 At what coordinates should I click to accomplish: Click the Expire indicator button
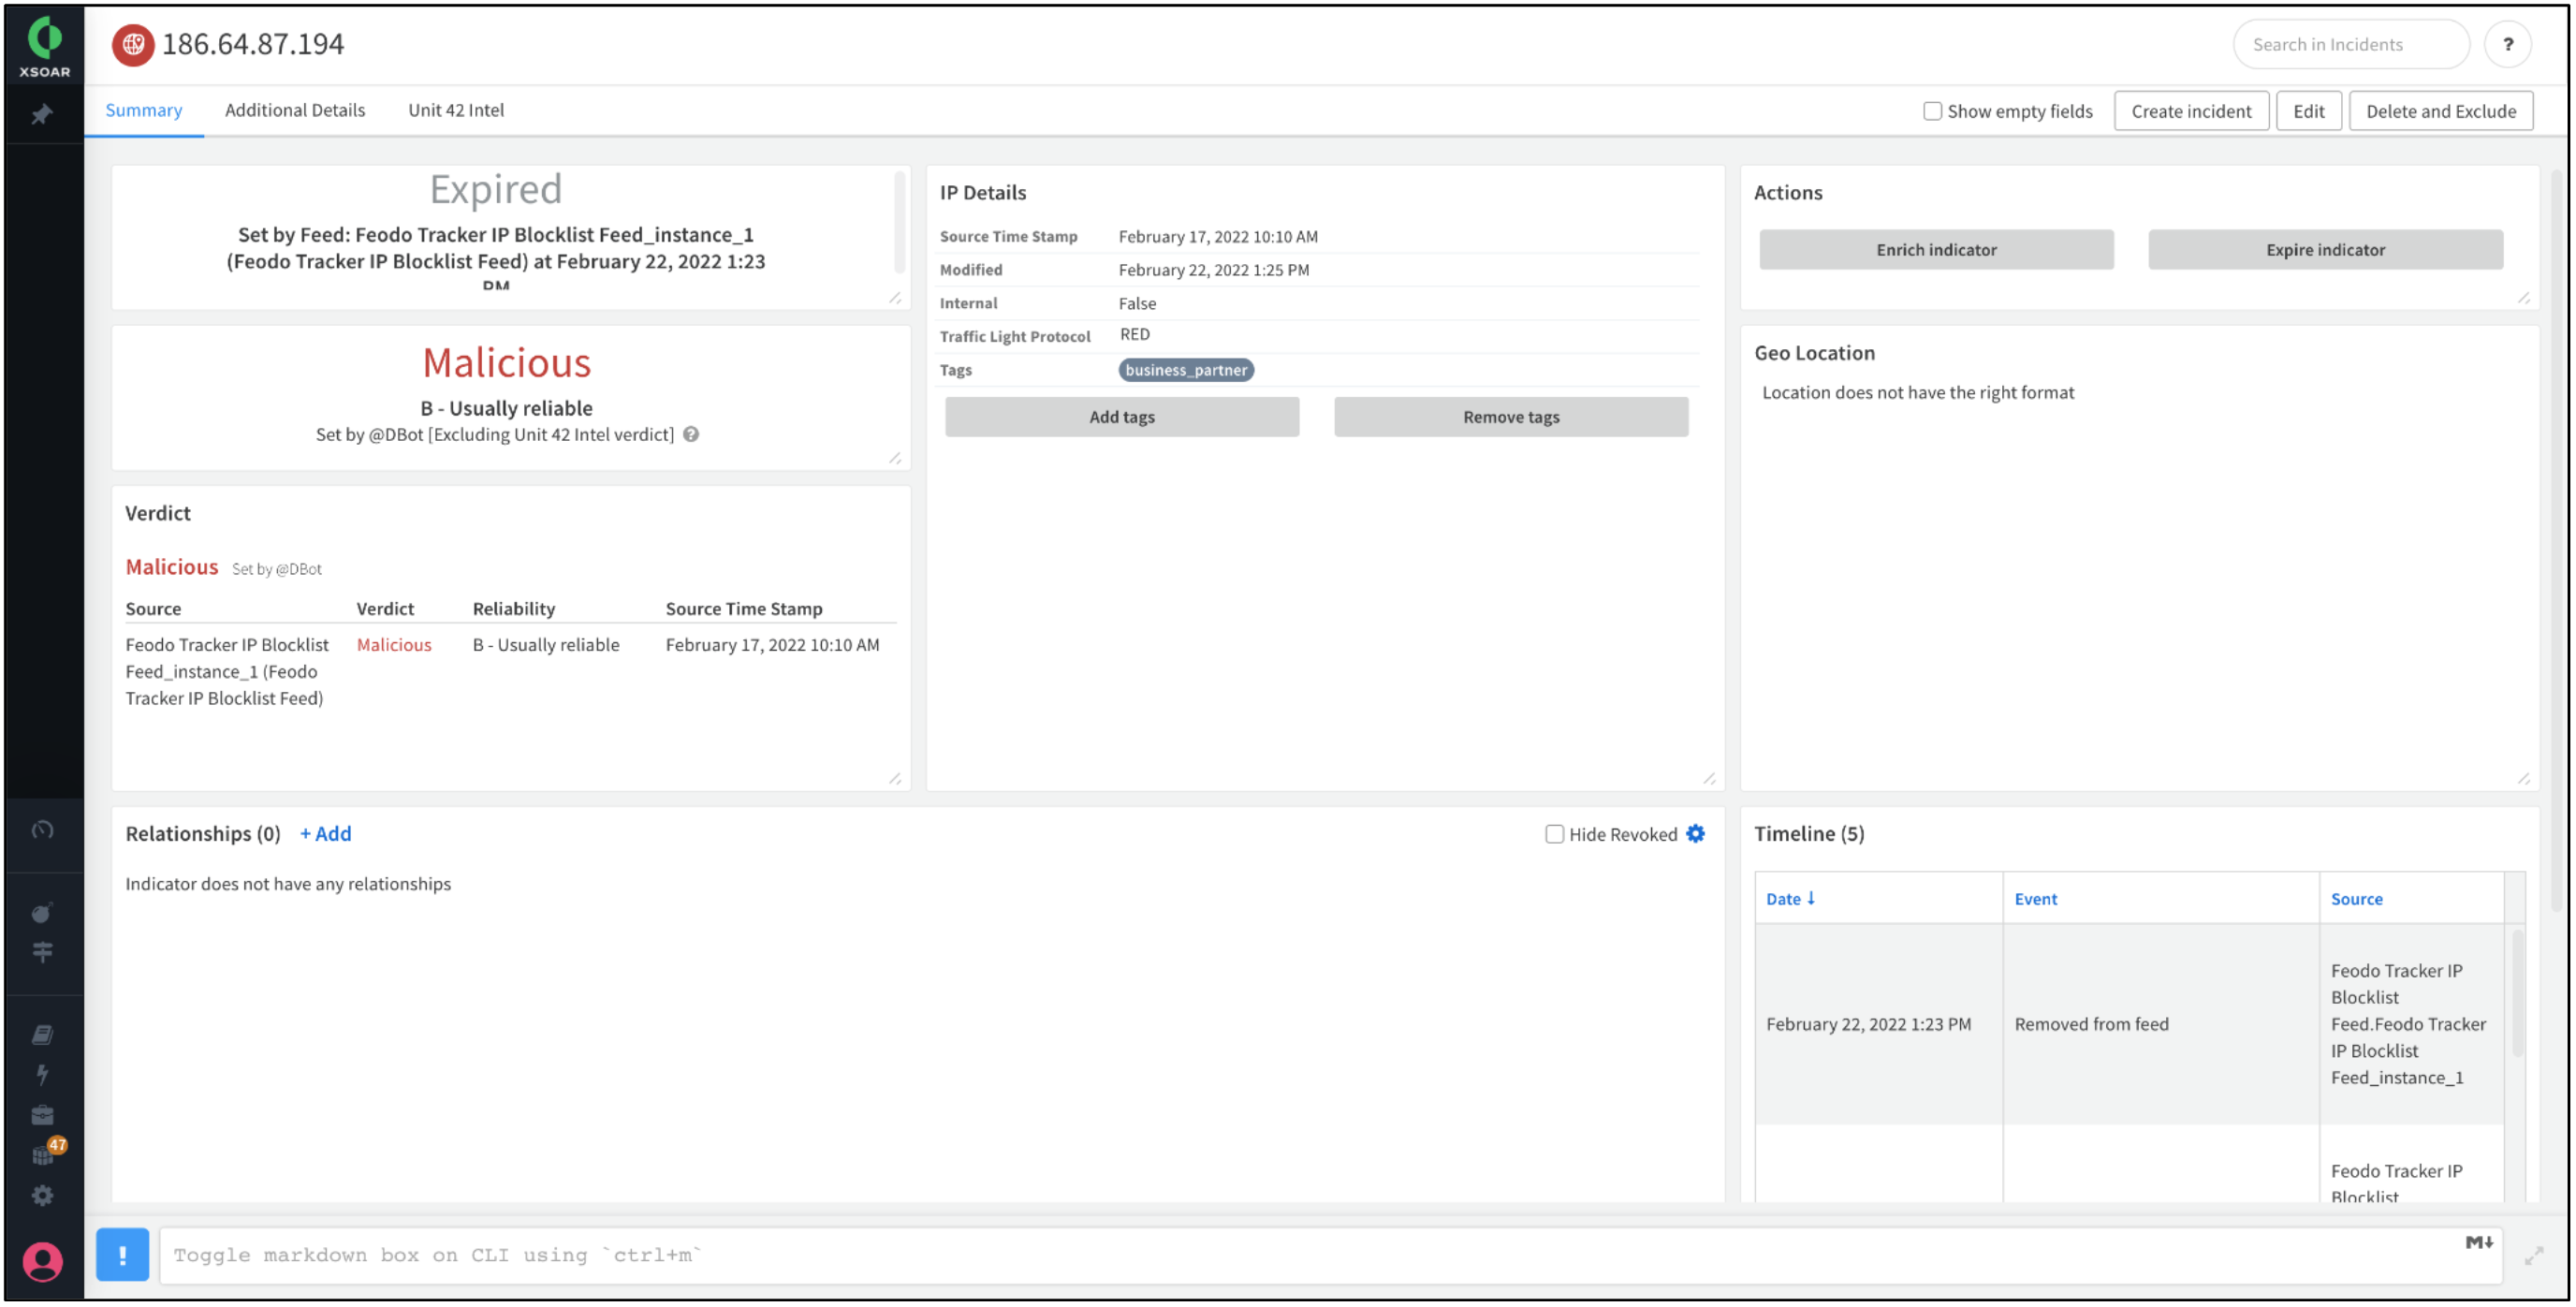click(2326, 250)
